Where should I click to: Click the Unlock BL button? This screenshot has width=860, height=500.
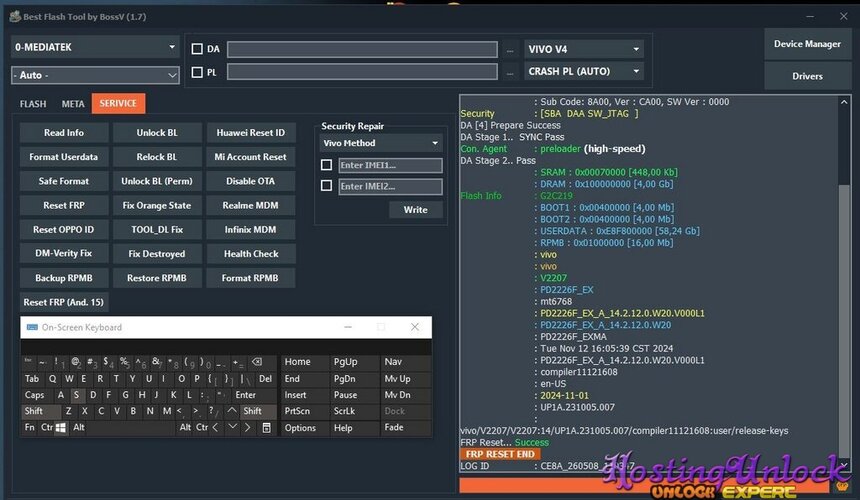pos(157,133)
